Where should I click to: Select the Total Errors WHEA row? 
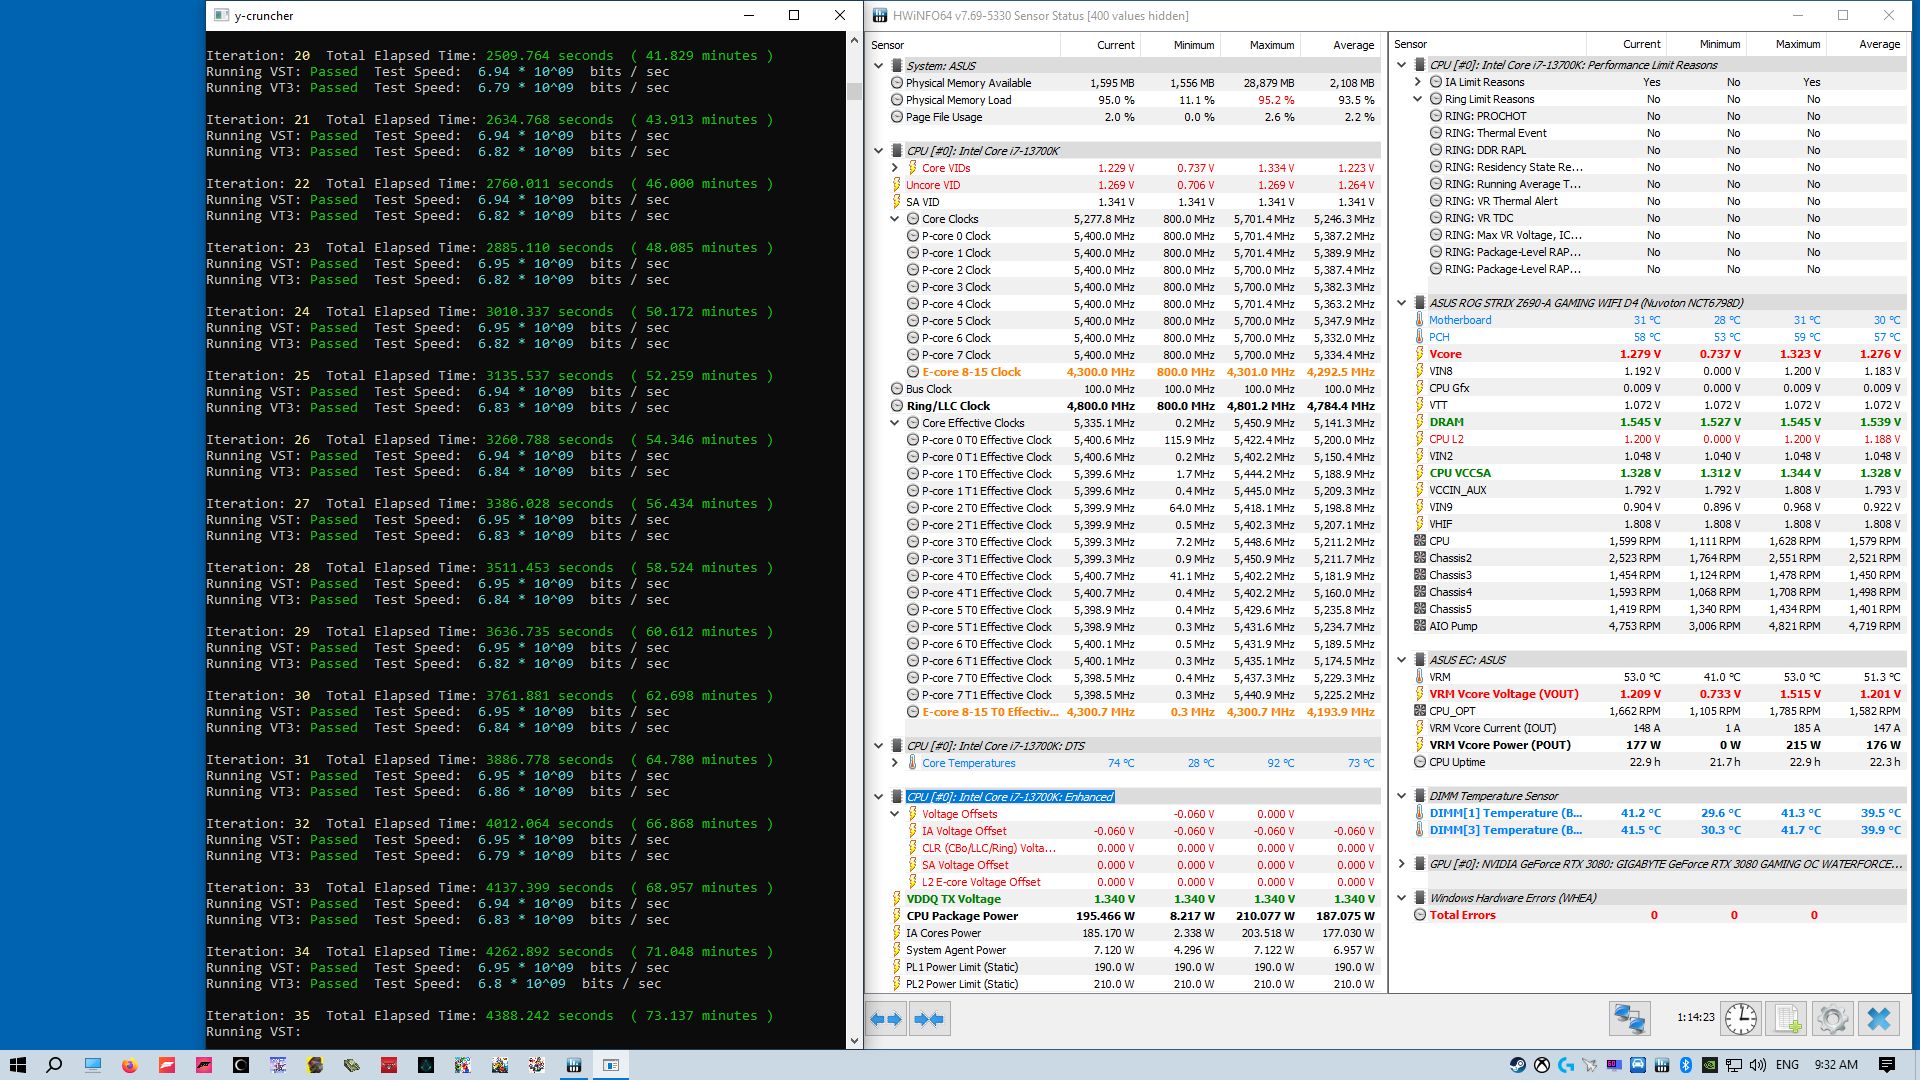tap(1462, 915)
